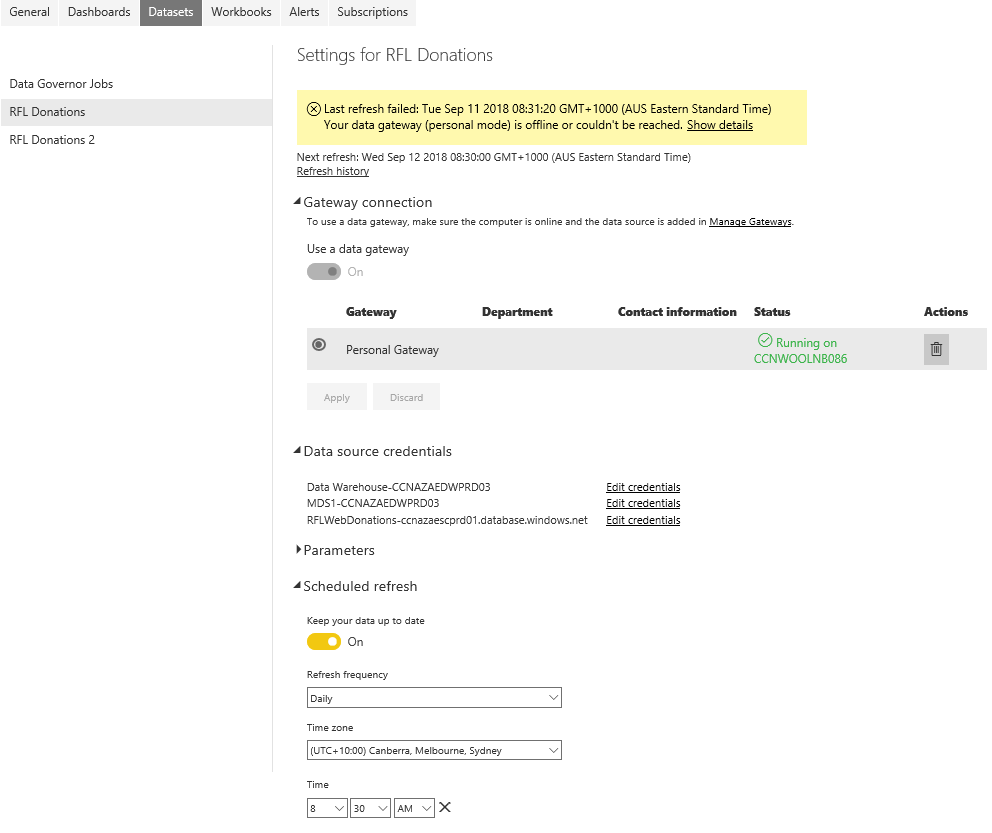Click the Apply button
992x833 pixels.
pyautogui.click(x=337, y=397)
